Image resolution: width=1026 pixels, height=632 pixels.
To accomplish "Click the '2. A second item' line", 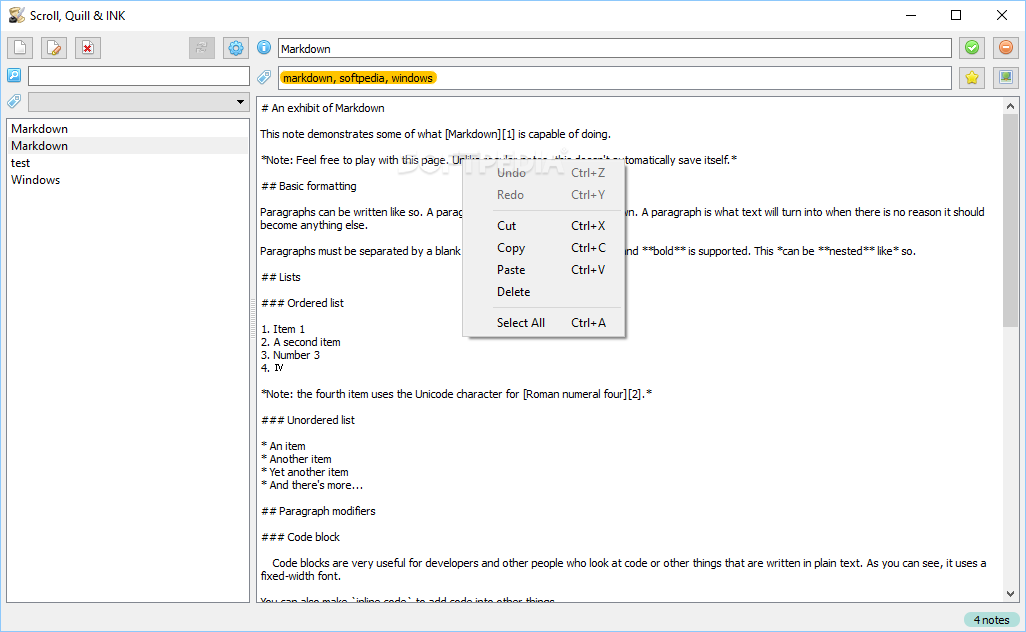I will point(300,342).
